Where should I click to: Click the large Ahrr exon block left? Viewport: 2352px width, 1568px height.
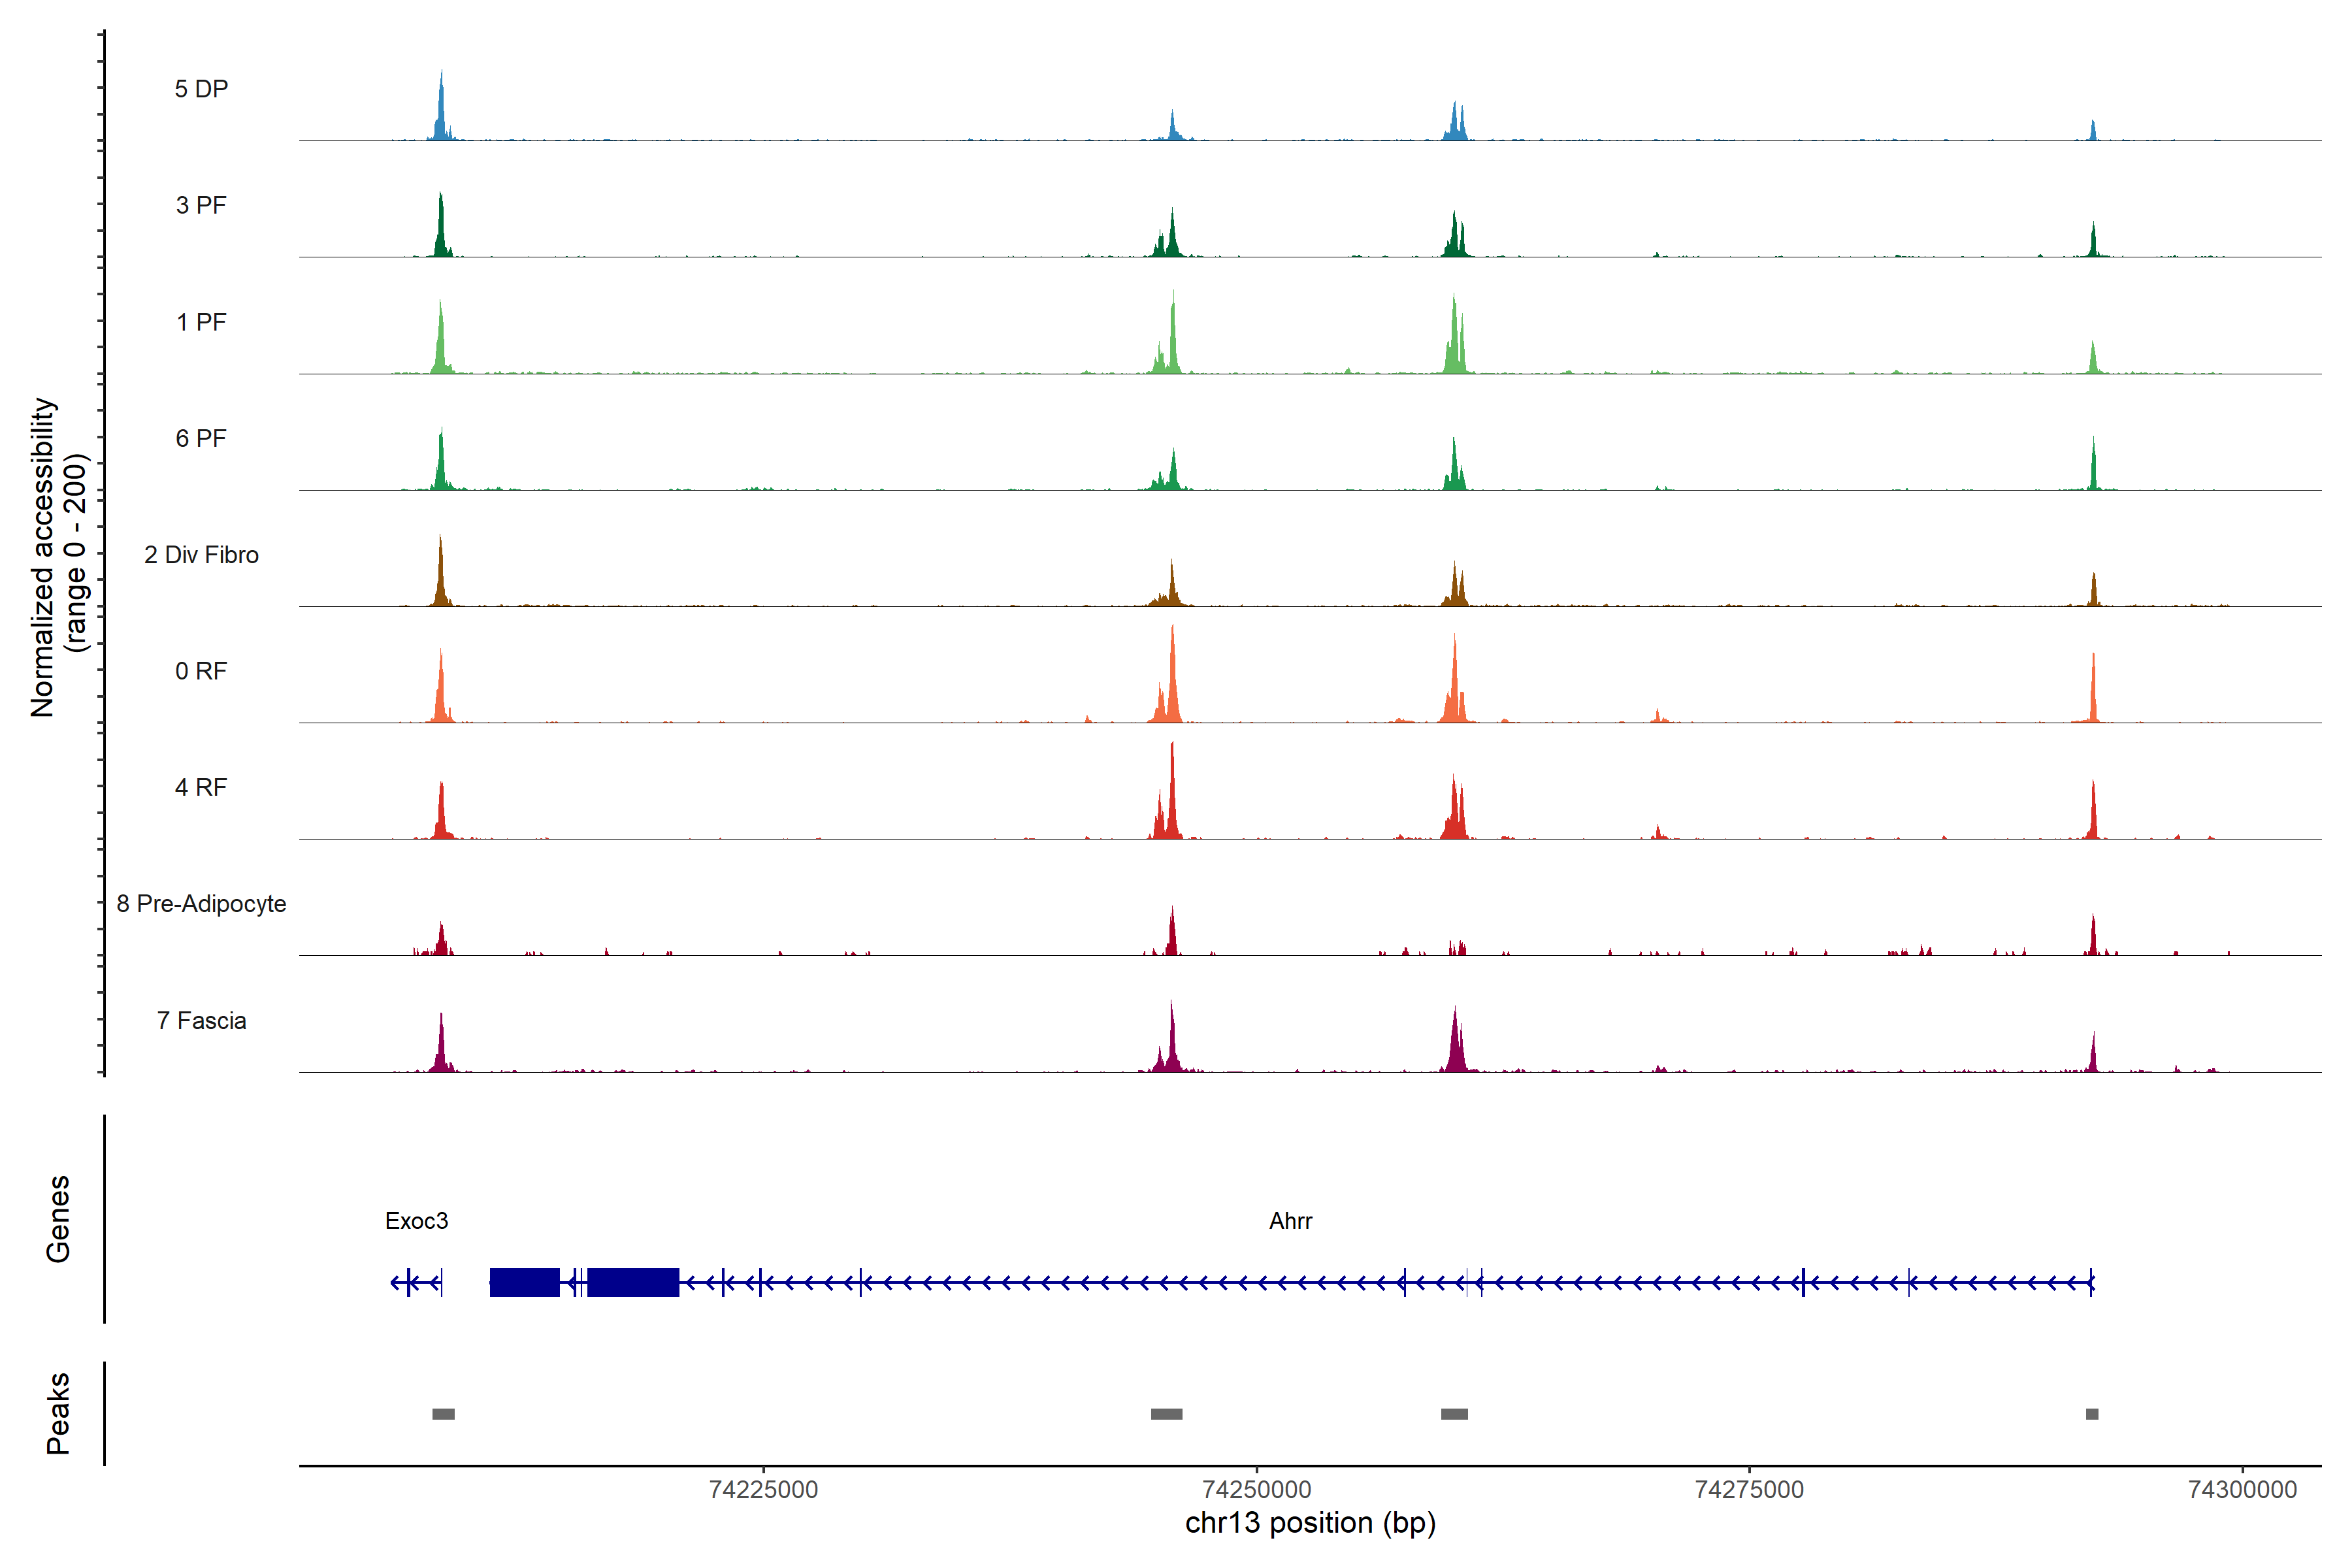click(x=524, y=1282)
